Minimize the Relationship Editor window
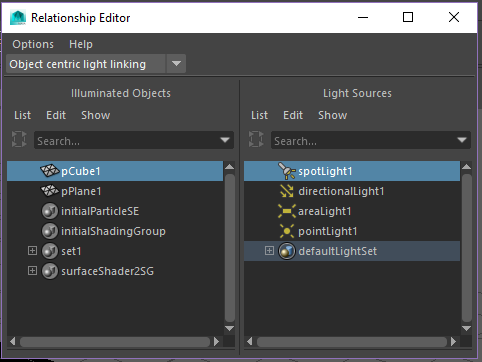The height and width of the screenshot is (362, 482). point(363,17)
